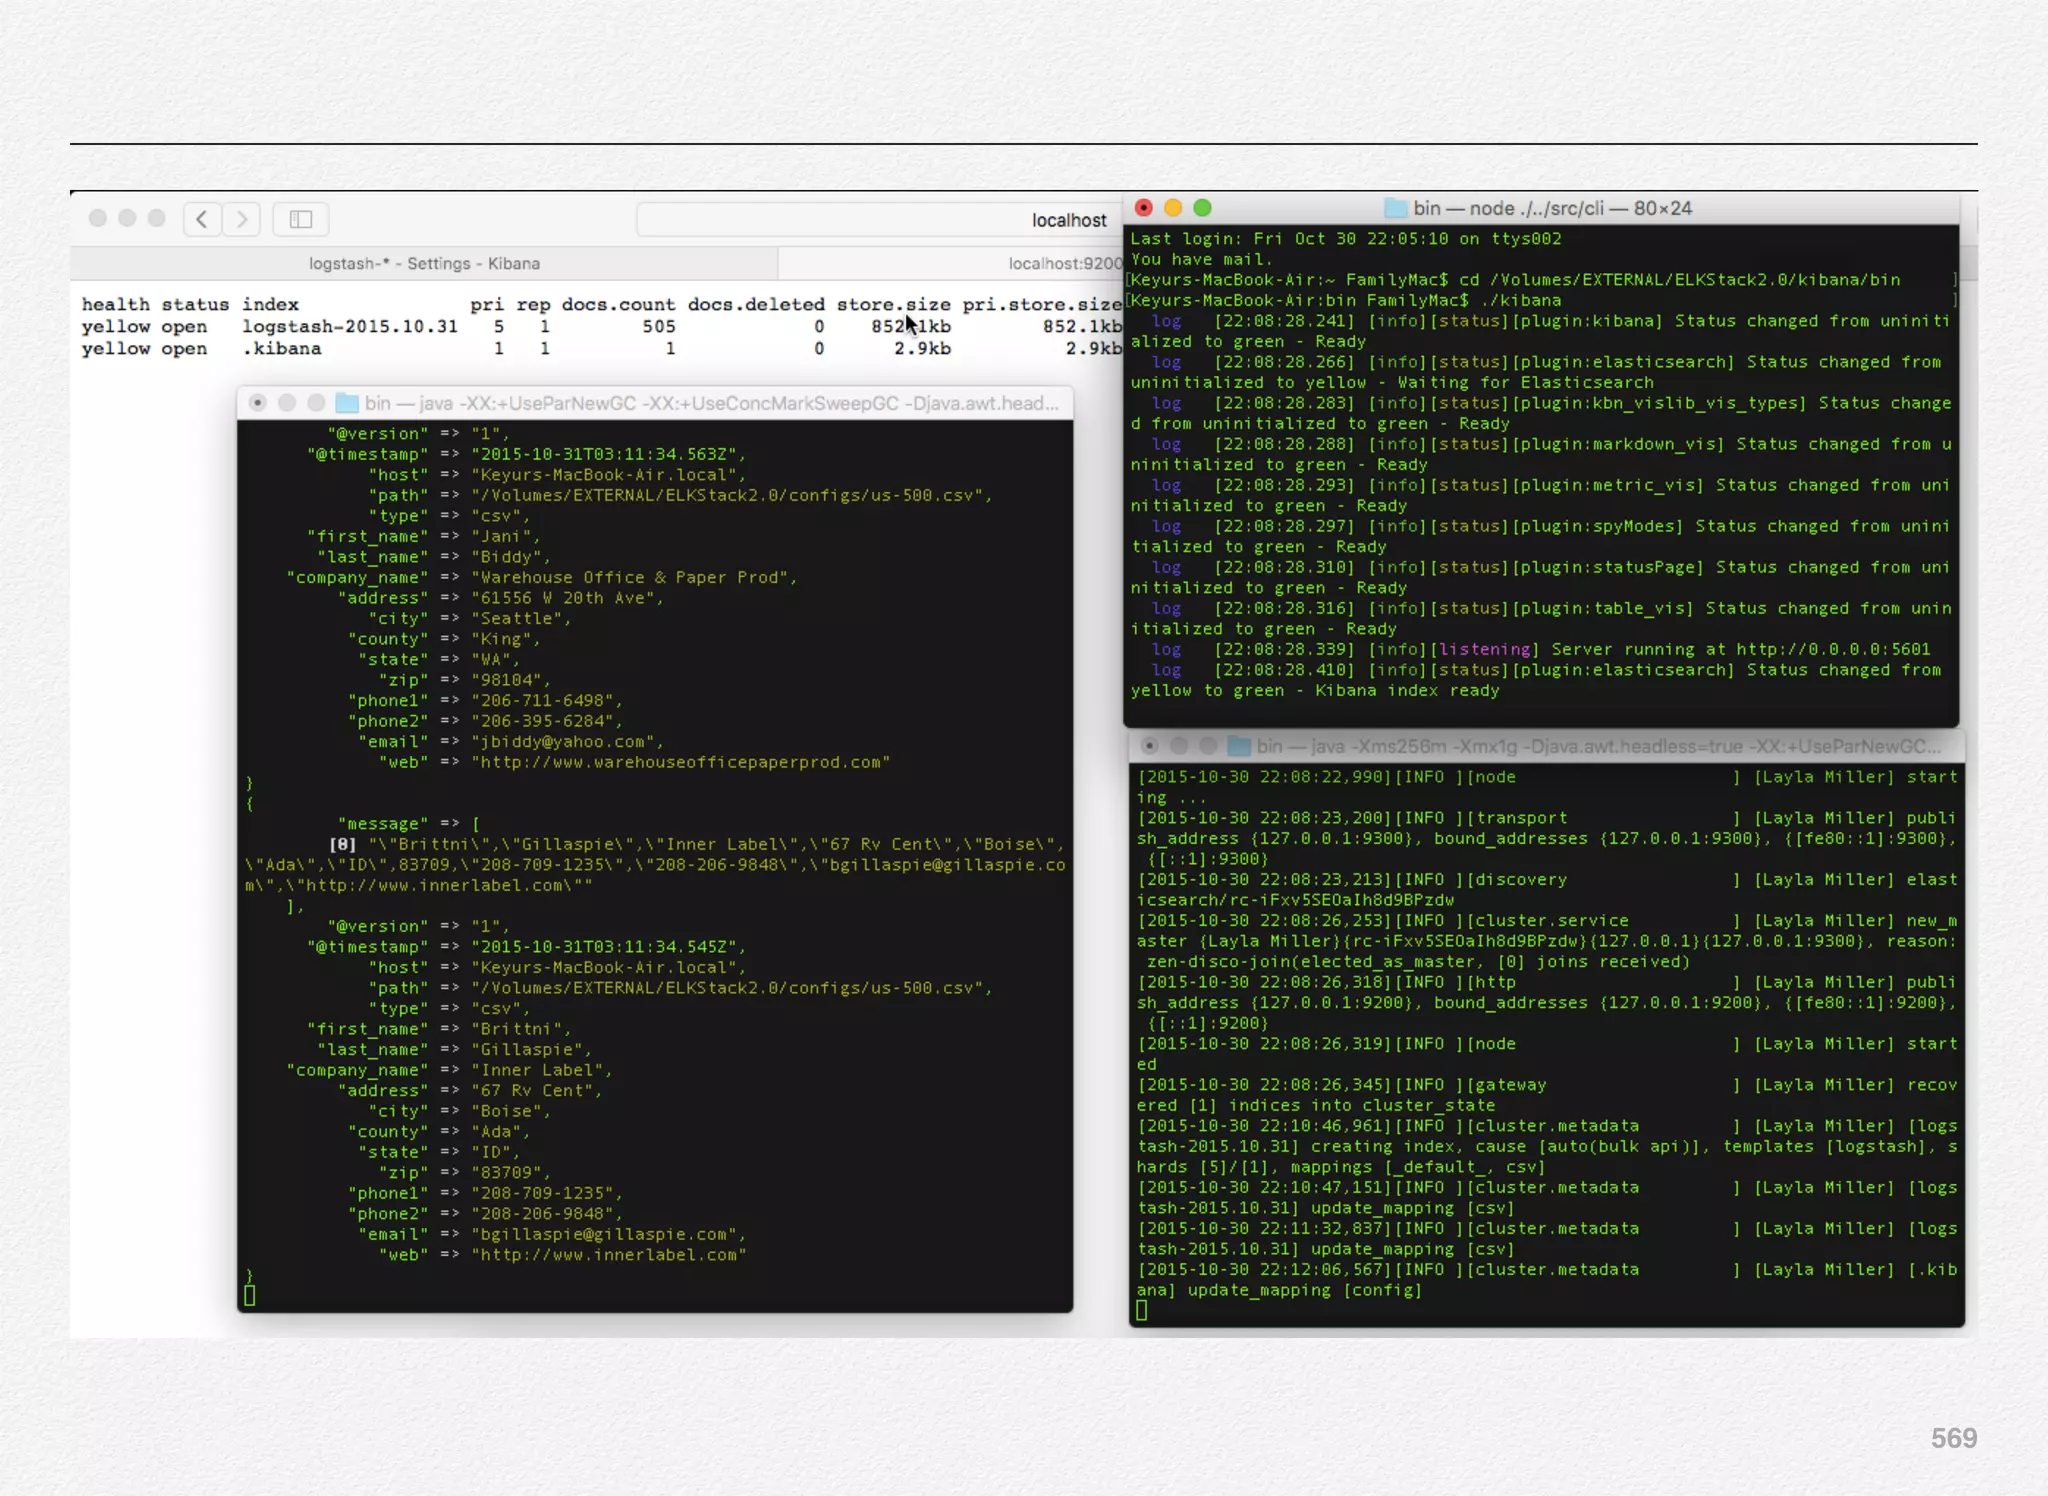
Task: Minimize the Xms256m elasticsearch terminal window
Action: 1179,746
